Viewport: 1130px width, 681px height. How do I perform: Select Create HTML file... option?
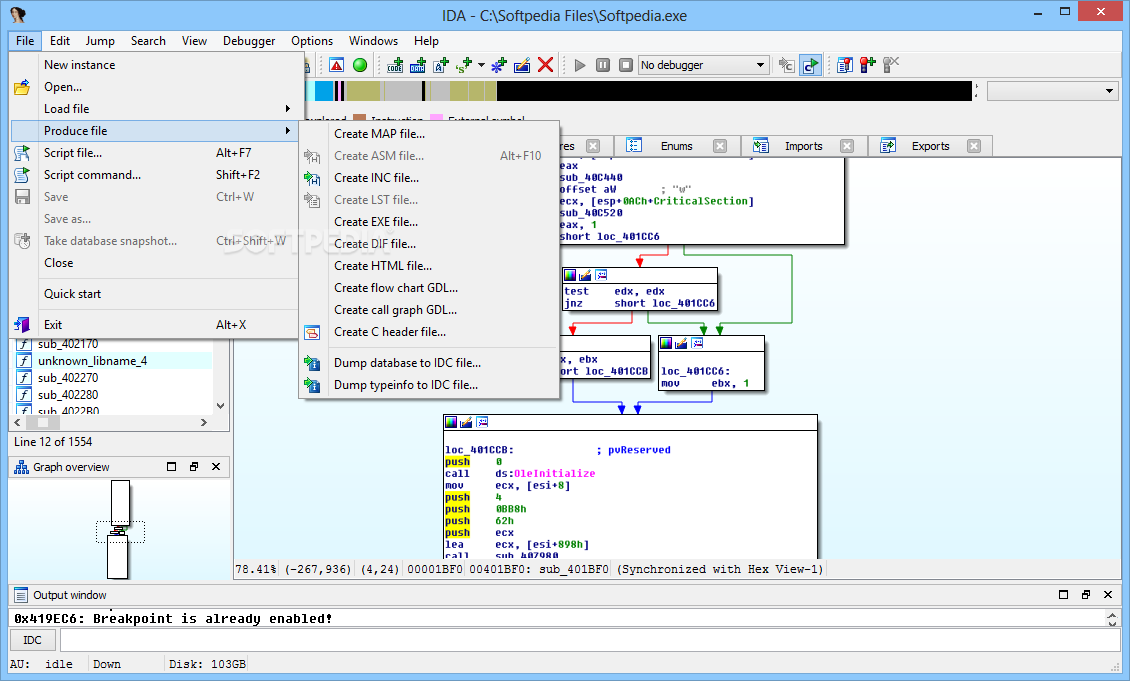(430, 266)
